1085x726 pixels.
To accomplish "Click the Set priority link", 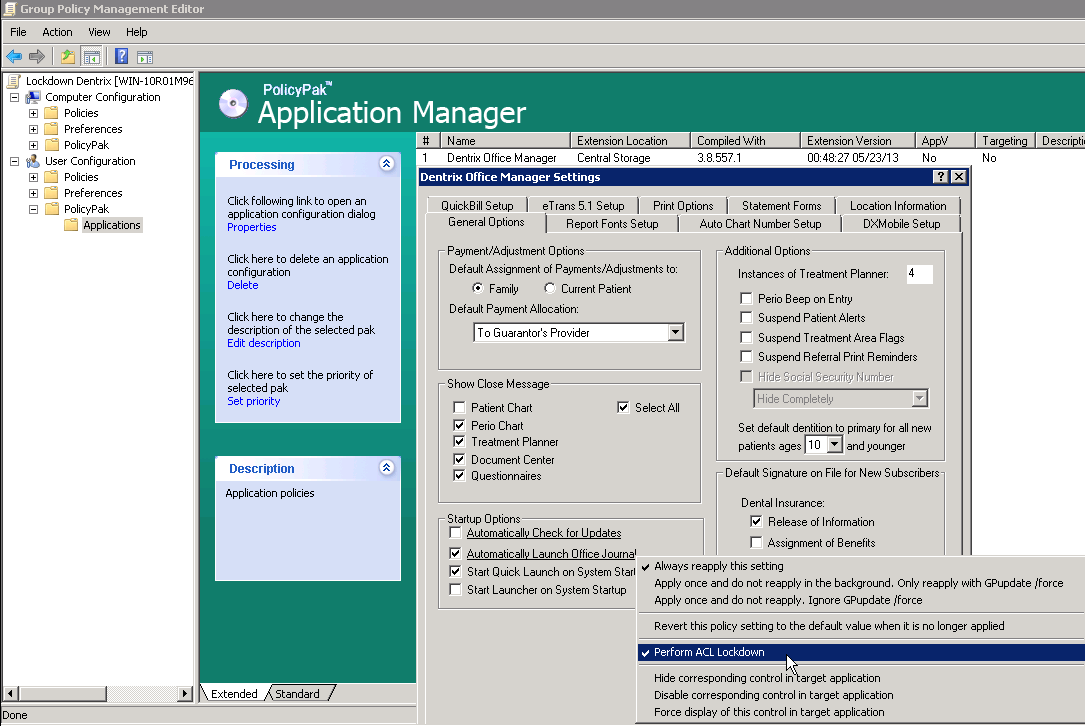I will pyautogui.click(x=253, y=401).
